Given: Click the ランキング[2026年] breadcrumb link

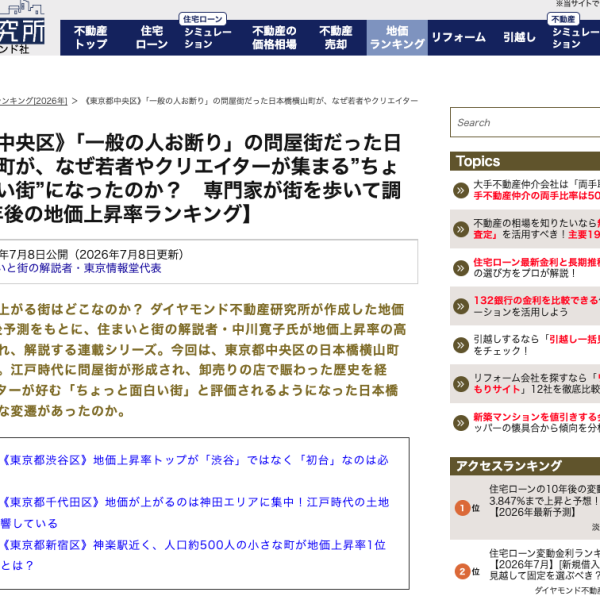Looking at the screenshot, I should tap(34, 101).
